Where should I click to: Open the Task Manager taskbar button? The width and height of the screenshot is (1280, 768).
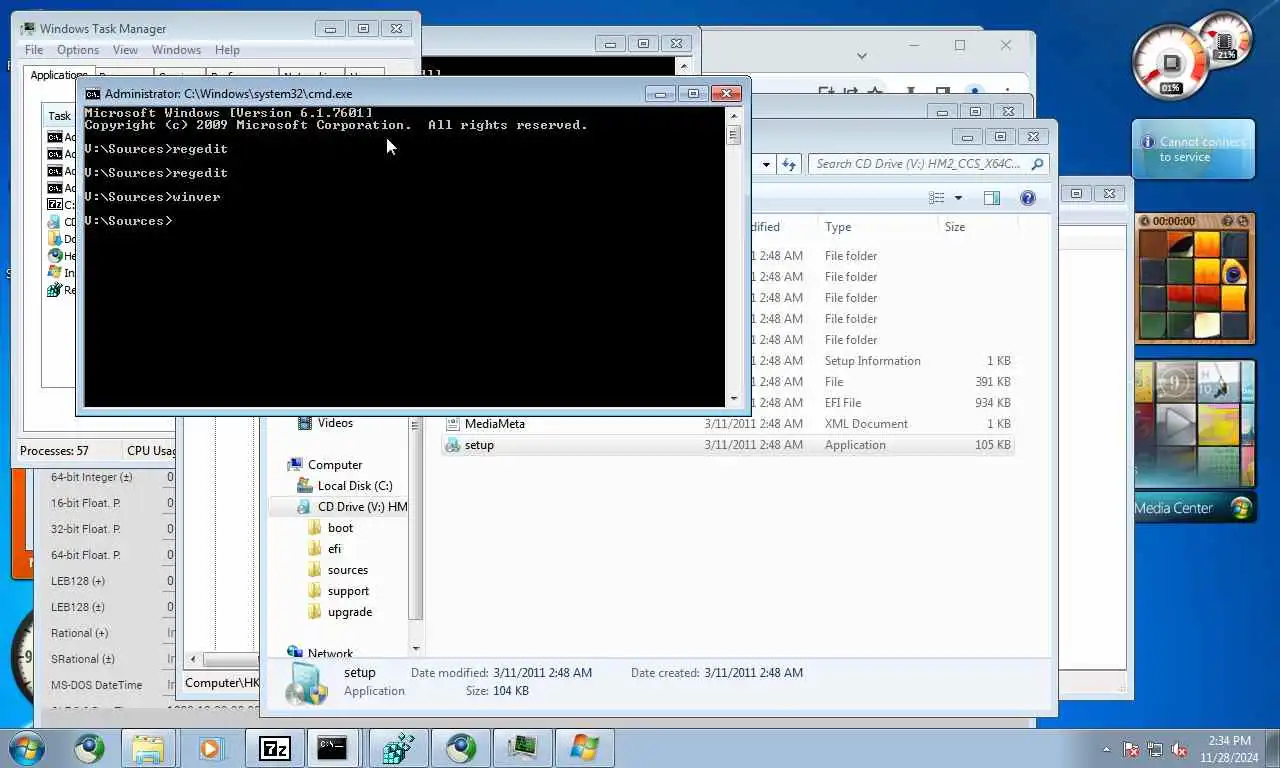(522, 748)
